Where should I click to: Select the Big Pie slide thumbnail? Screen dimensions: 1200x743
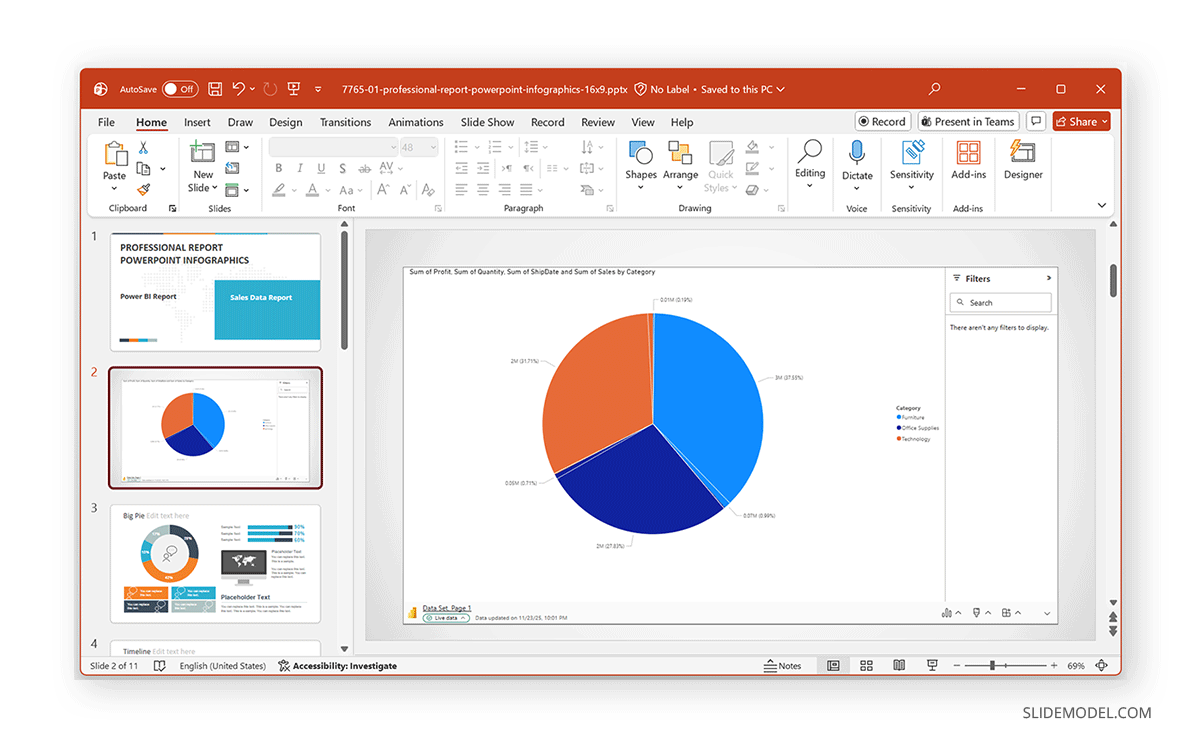[x=215, y=563]
